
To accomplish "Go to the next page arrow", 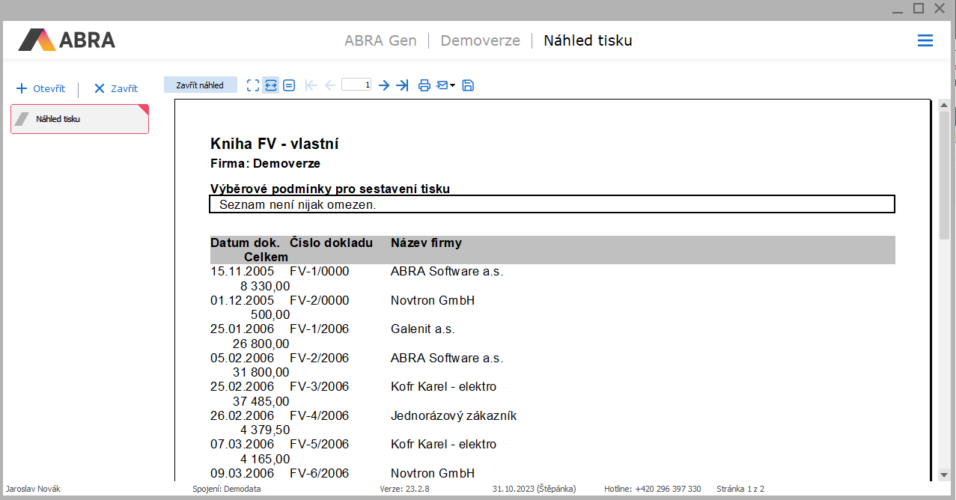I will 384,86.
